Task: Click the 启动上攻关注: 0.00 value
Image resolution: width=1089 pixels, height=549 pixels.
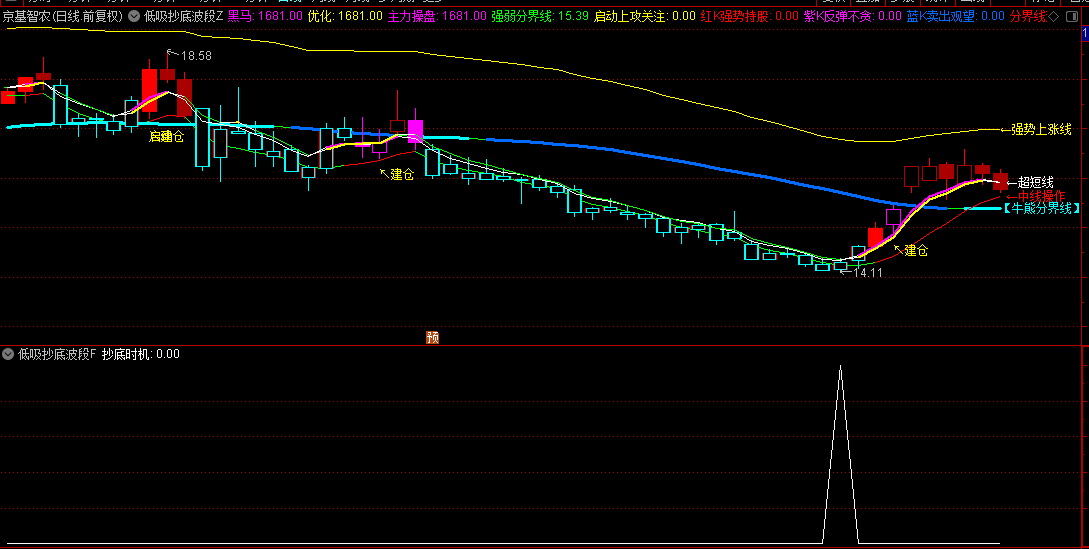Action: point(645,16)
